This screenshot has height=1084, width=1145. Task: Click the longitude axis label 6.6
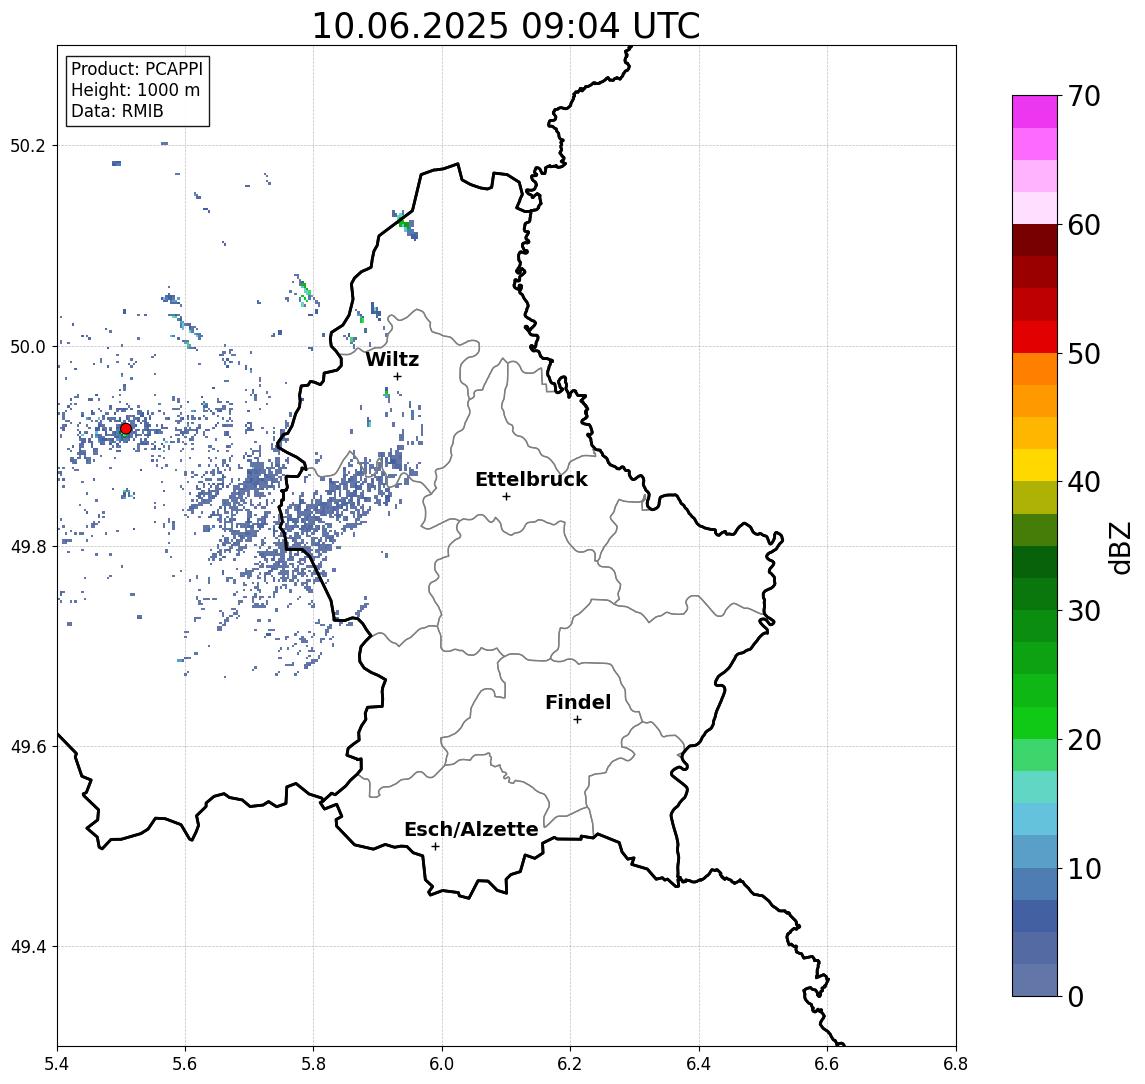(x=827, y=1064)
